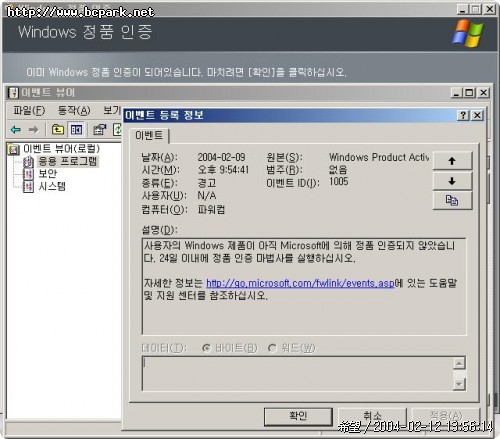Click the type value 경고

207,183
